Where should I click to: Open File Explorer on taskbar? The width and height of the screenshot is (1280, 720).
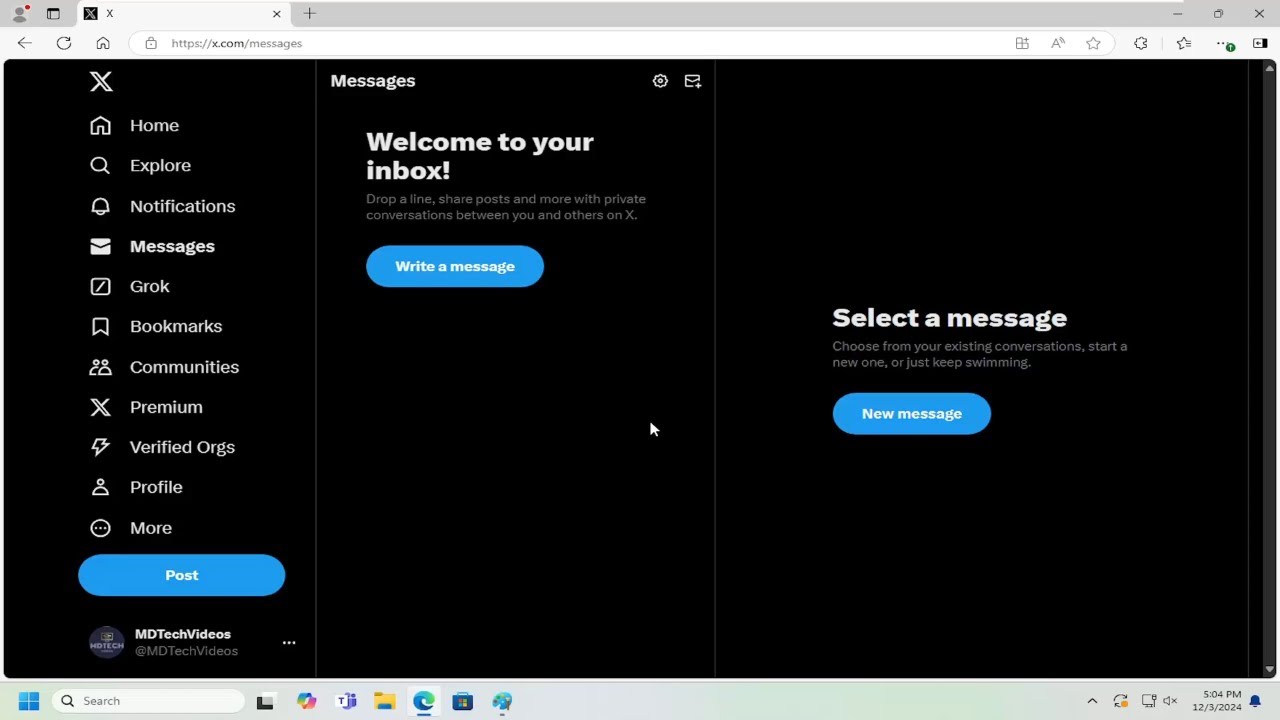point(385,702)
